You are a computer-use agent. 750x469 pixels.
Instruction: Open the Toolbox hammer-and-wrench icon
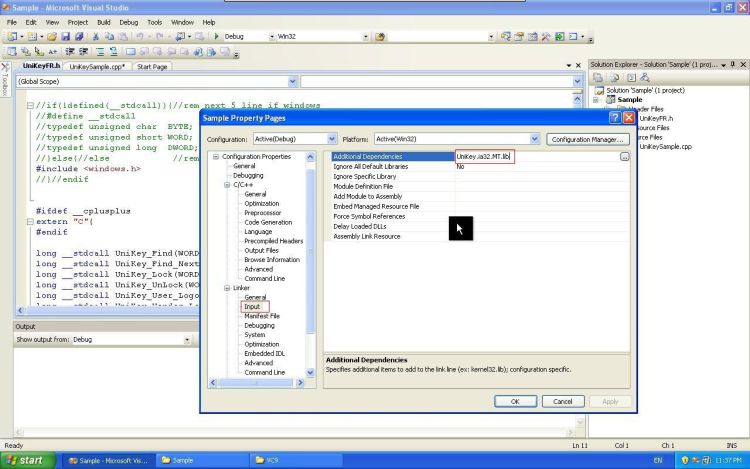coord(546,36)
